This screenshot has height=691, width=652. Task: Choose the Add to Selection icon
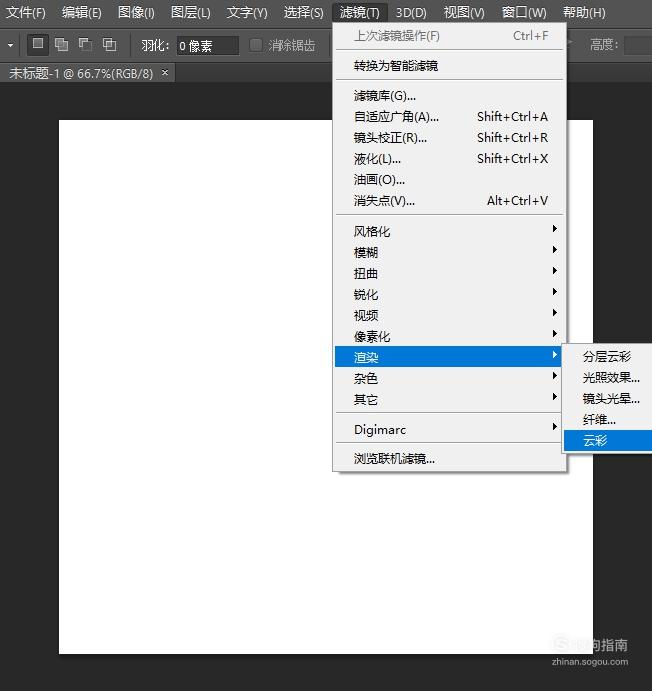tap(62, 45)
